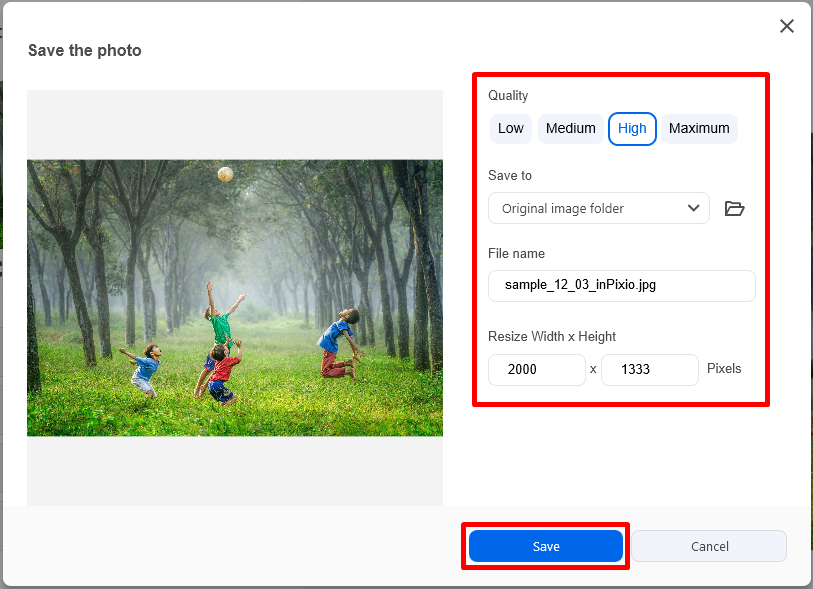Open the Original image folder dropdown
Viewport: 813px width, 589px height.
(599, 208)
